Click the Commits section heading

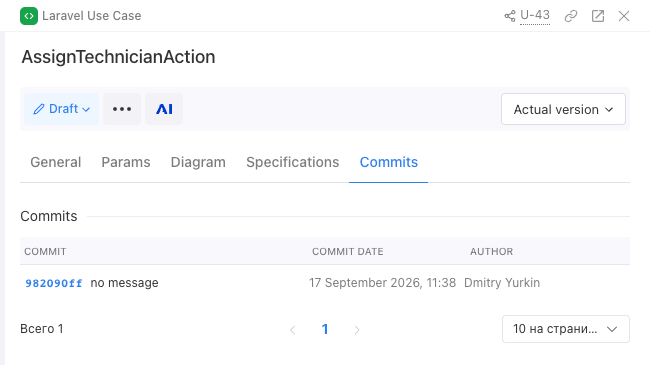(x=49, y=216)
